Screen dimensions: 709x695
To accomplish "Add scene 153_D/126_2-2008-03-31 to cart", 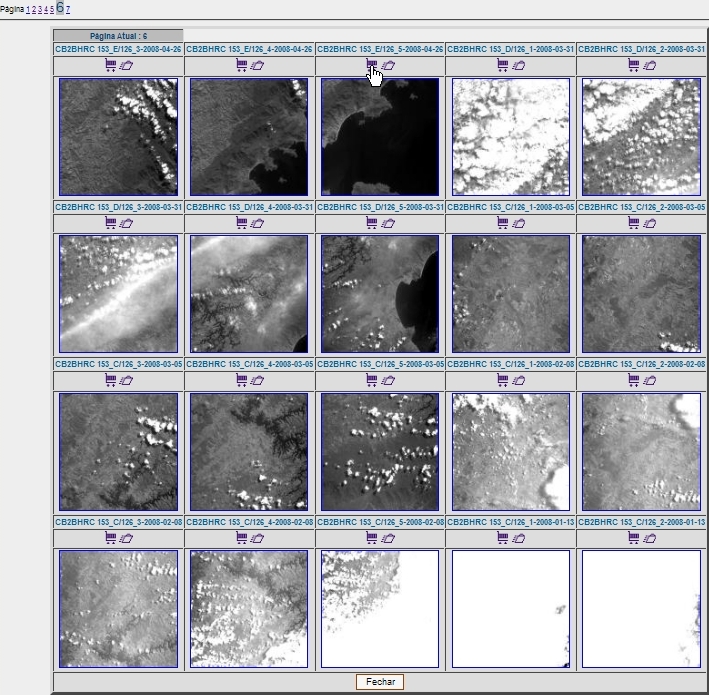I will point(634,65).
